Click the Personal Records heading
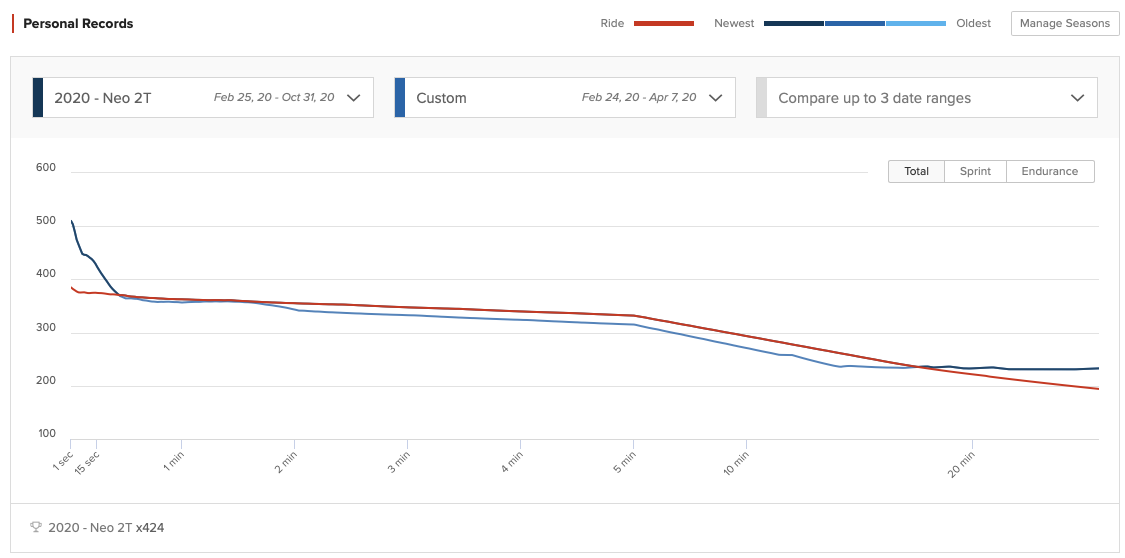 78,23
